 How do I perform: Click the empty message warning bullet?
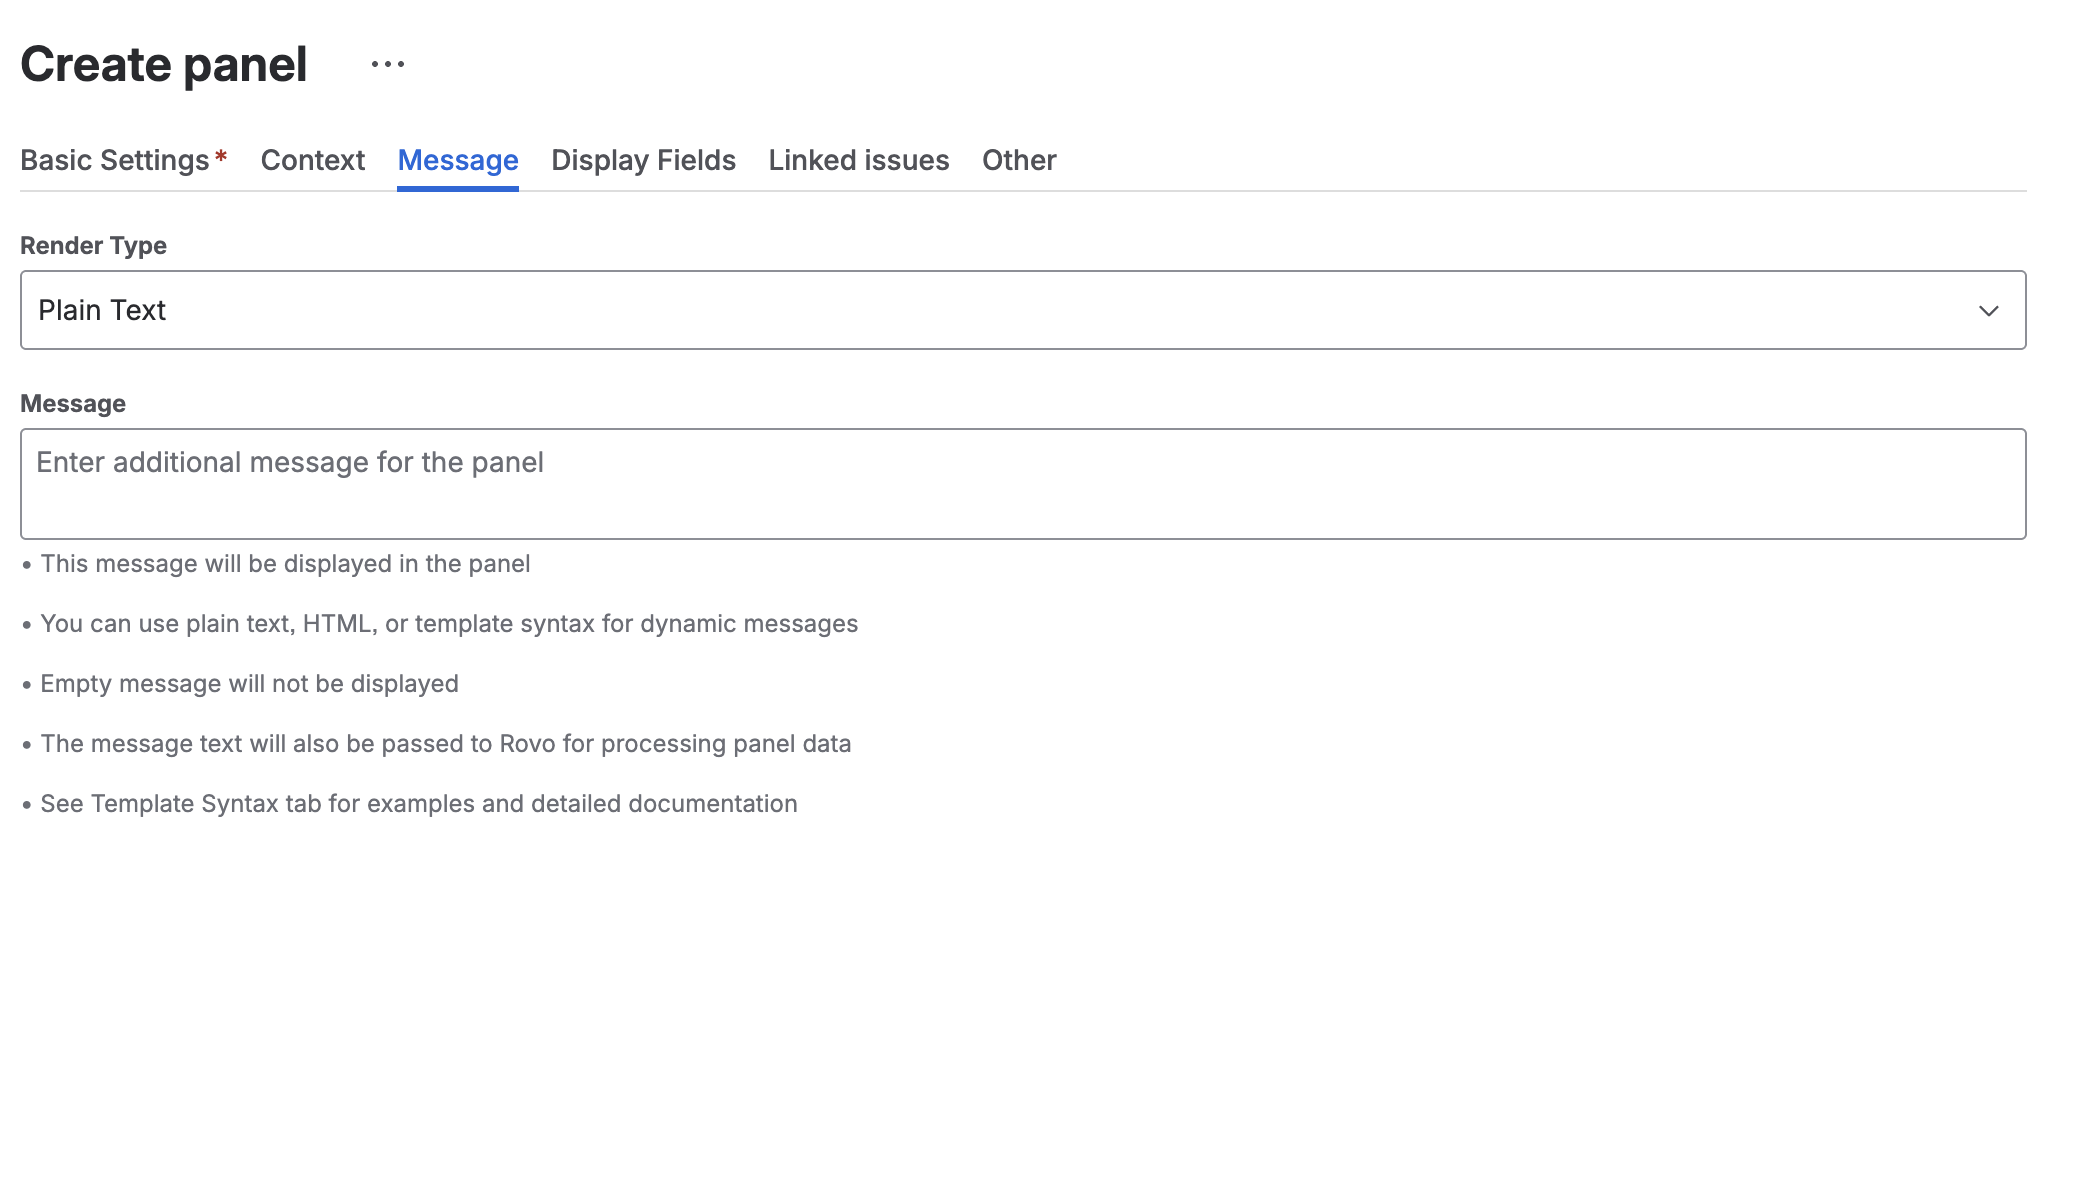(x=249, y=683)
